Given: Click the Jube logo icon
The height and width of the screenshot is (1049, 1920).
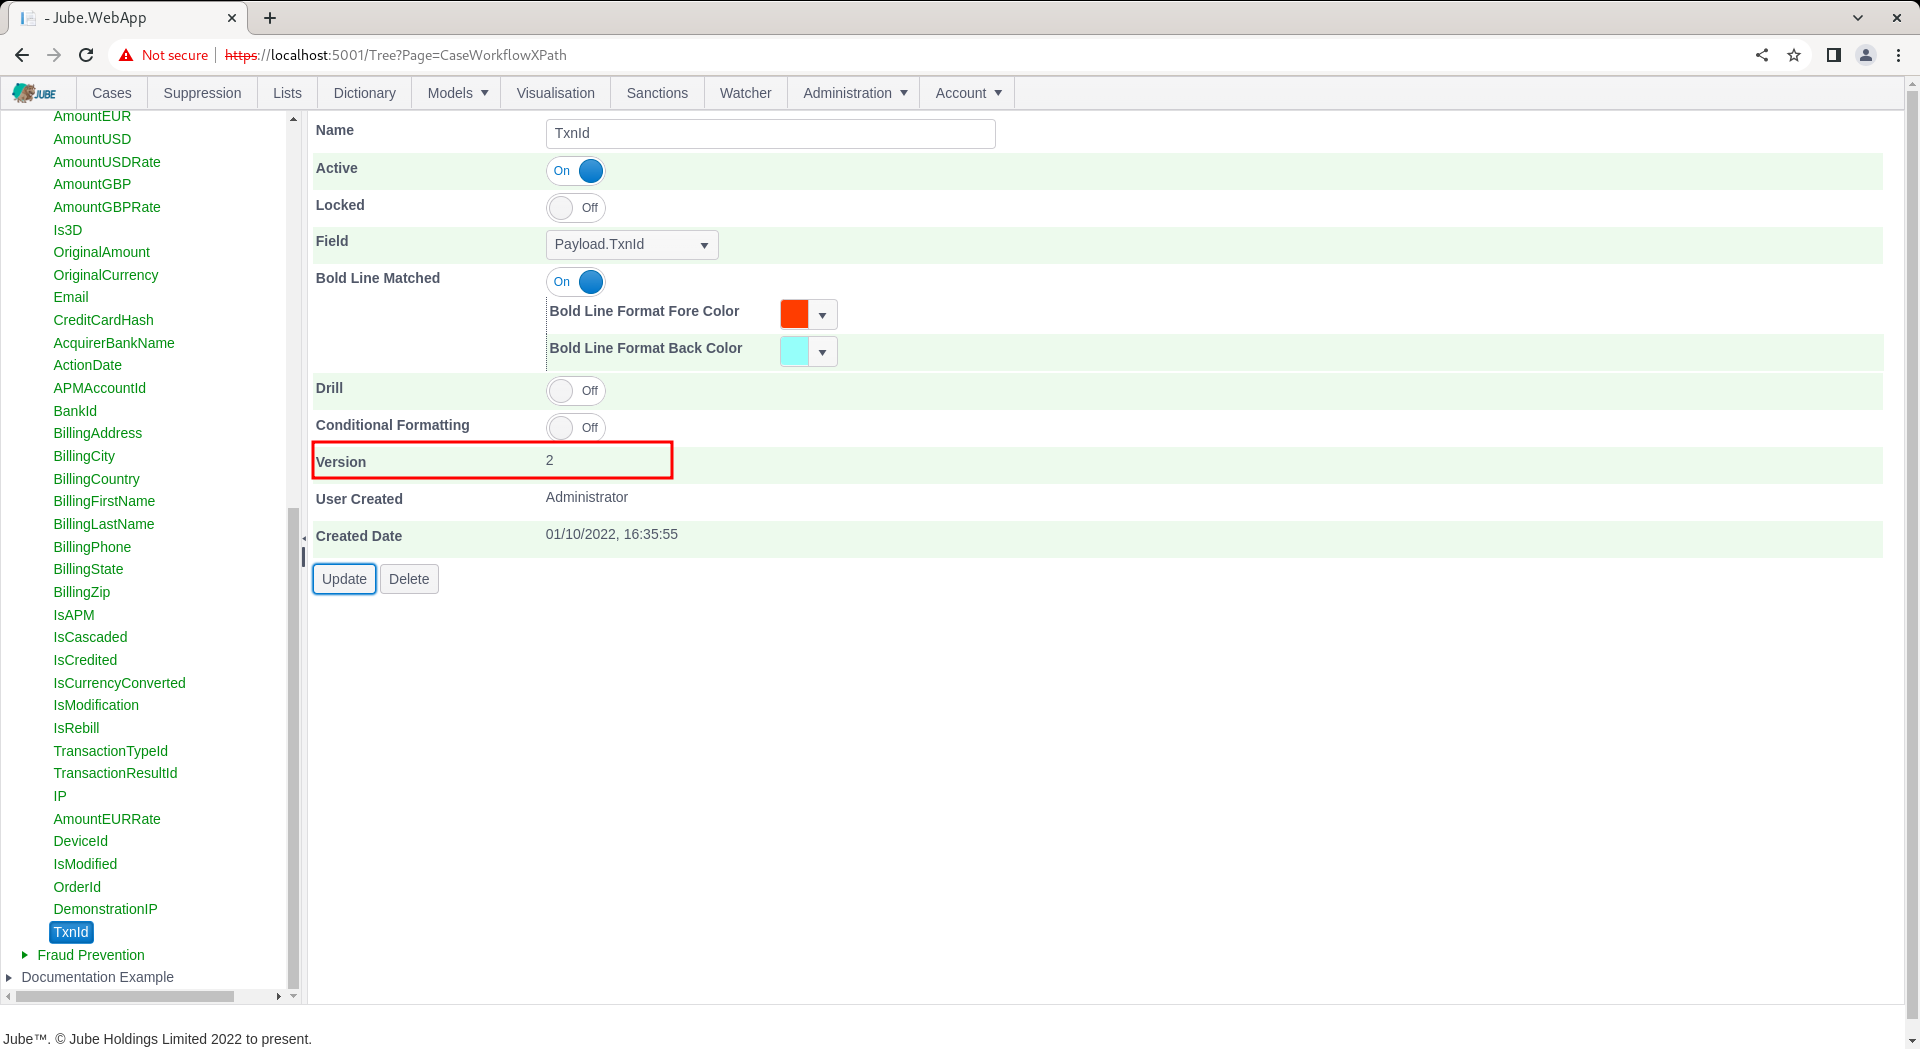Looking at the screenshot, I should [35, 93].
